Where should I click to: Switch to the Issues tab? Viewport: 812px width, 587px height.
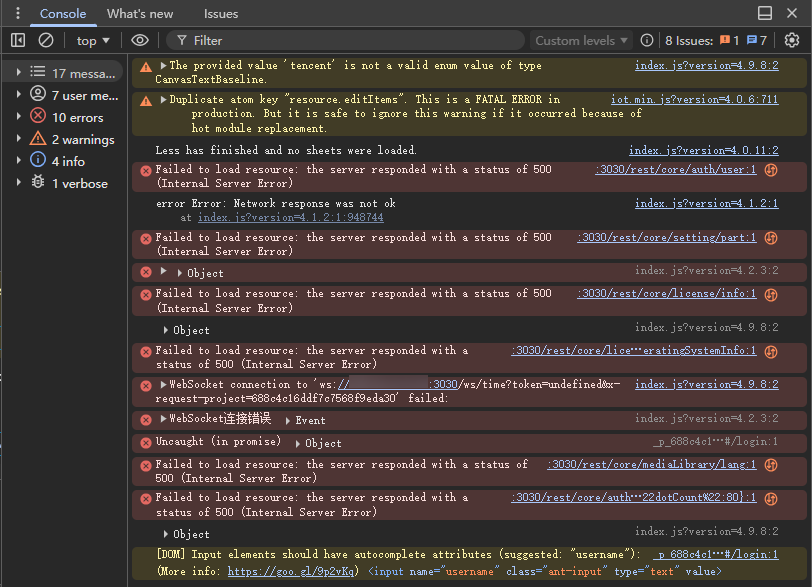tap(221, 14)
